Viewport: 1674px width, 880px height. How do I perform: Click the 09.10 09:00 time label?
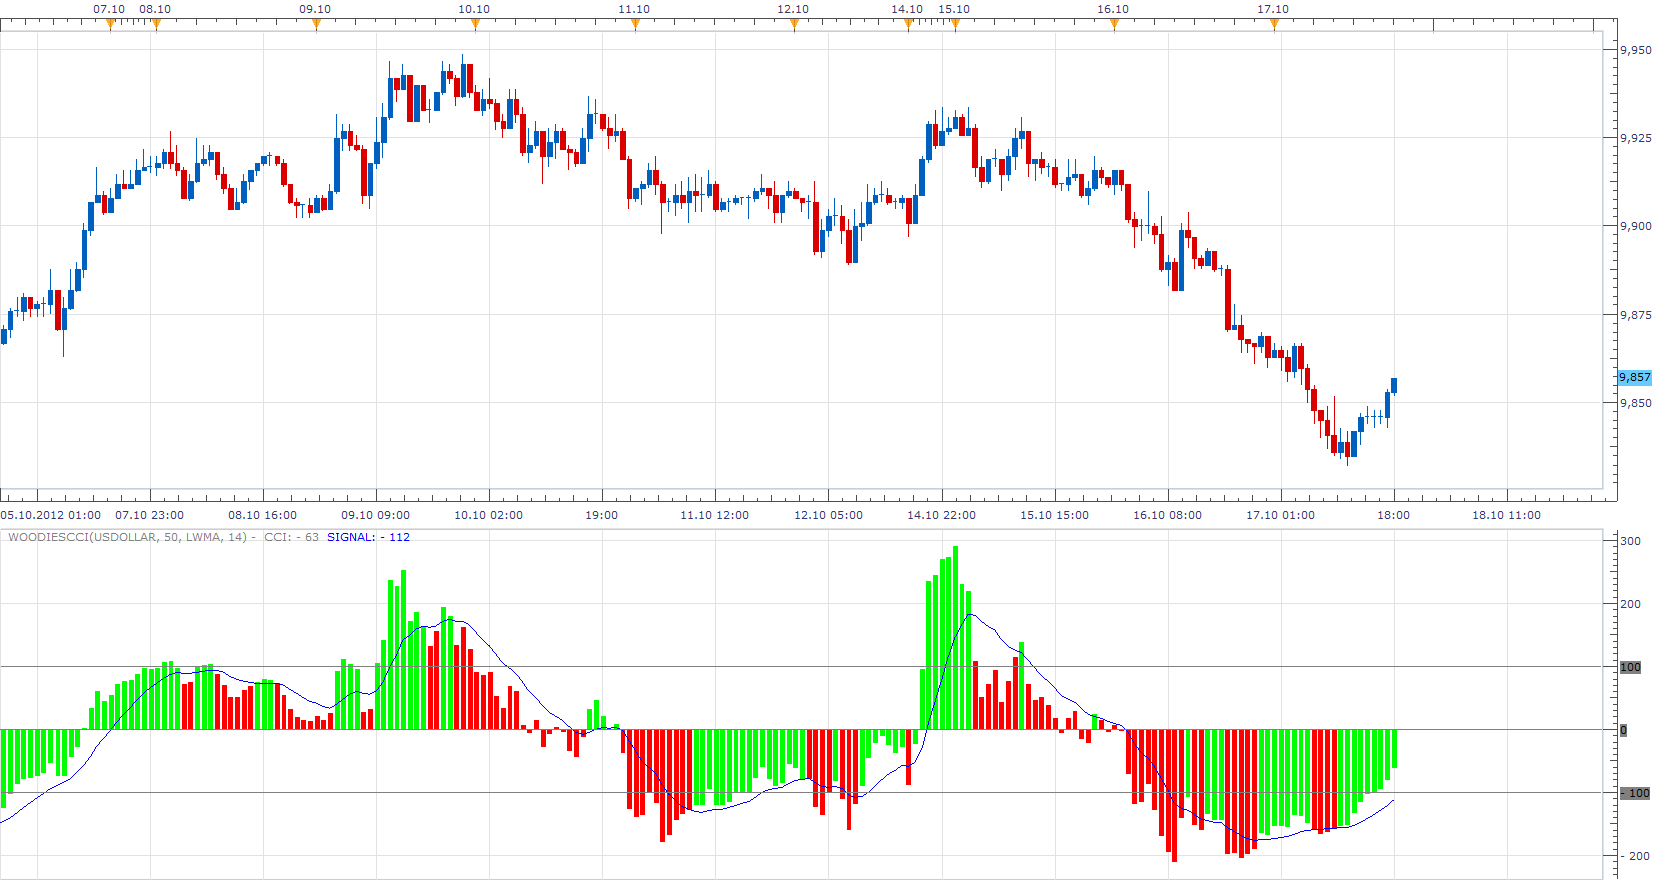(375, 515)
